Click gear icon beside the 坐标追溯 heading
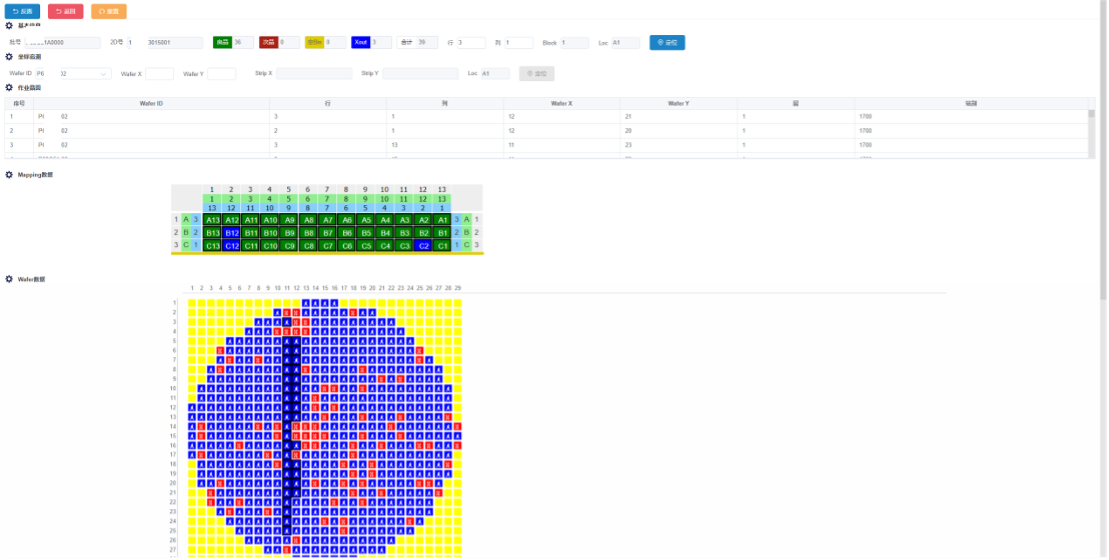This screenshot has height=560, width=1109. pos(9,57)
